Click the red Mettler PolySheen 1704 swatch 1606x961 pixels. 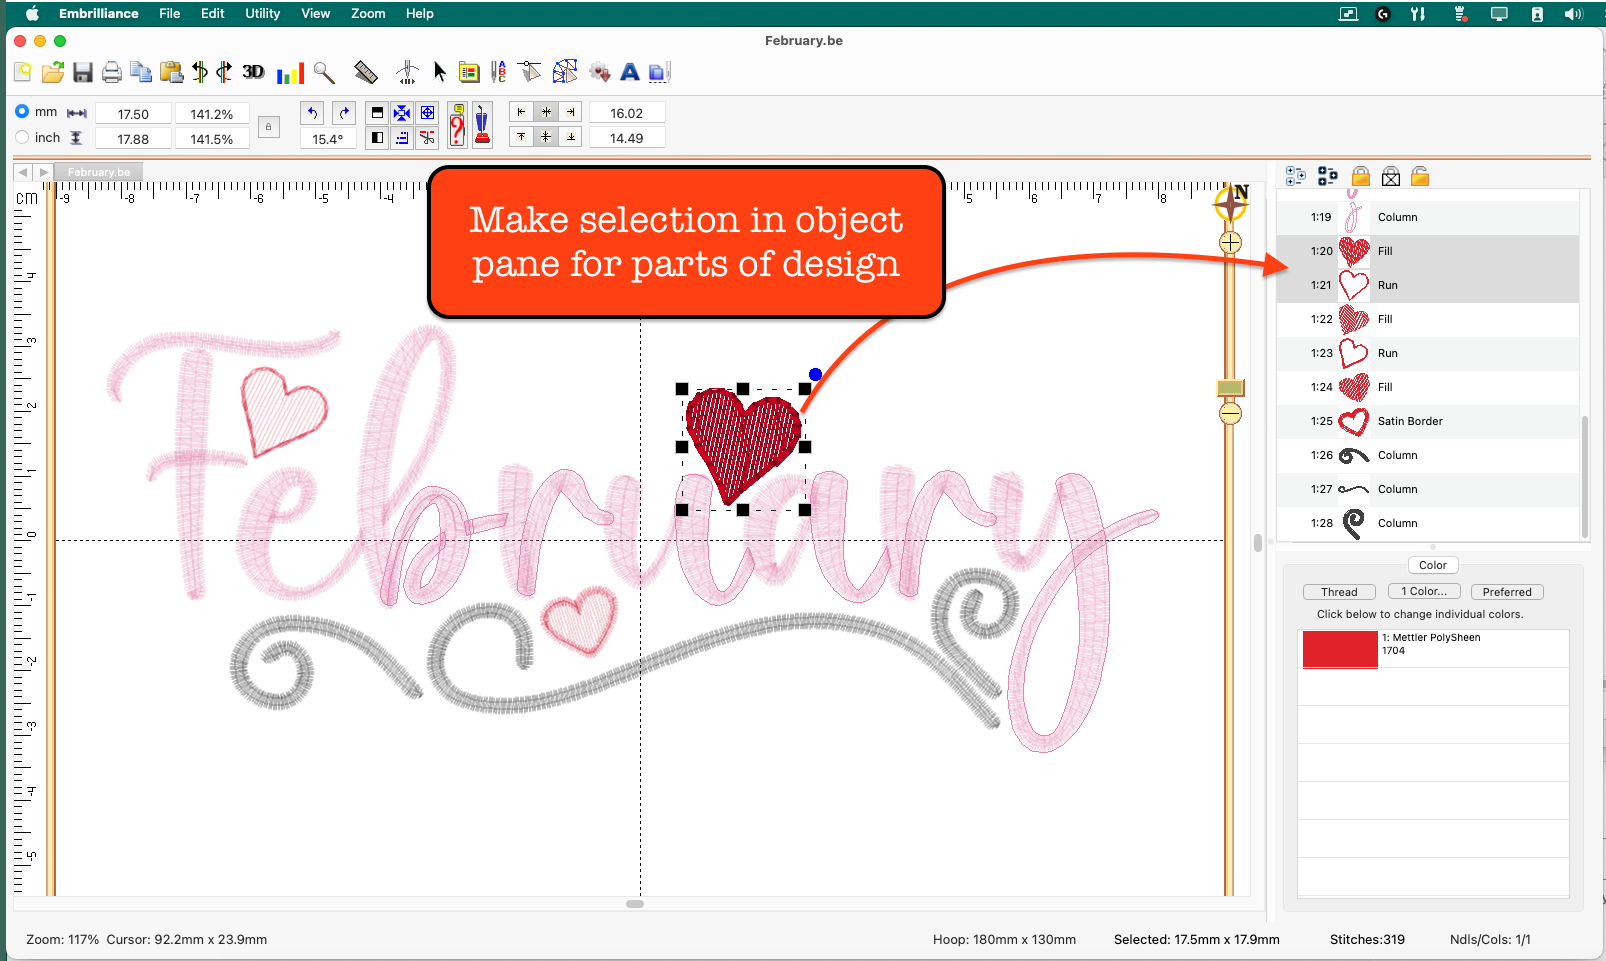tap(1339, 649)
